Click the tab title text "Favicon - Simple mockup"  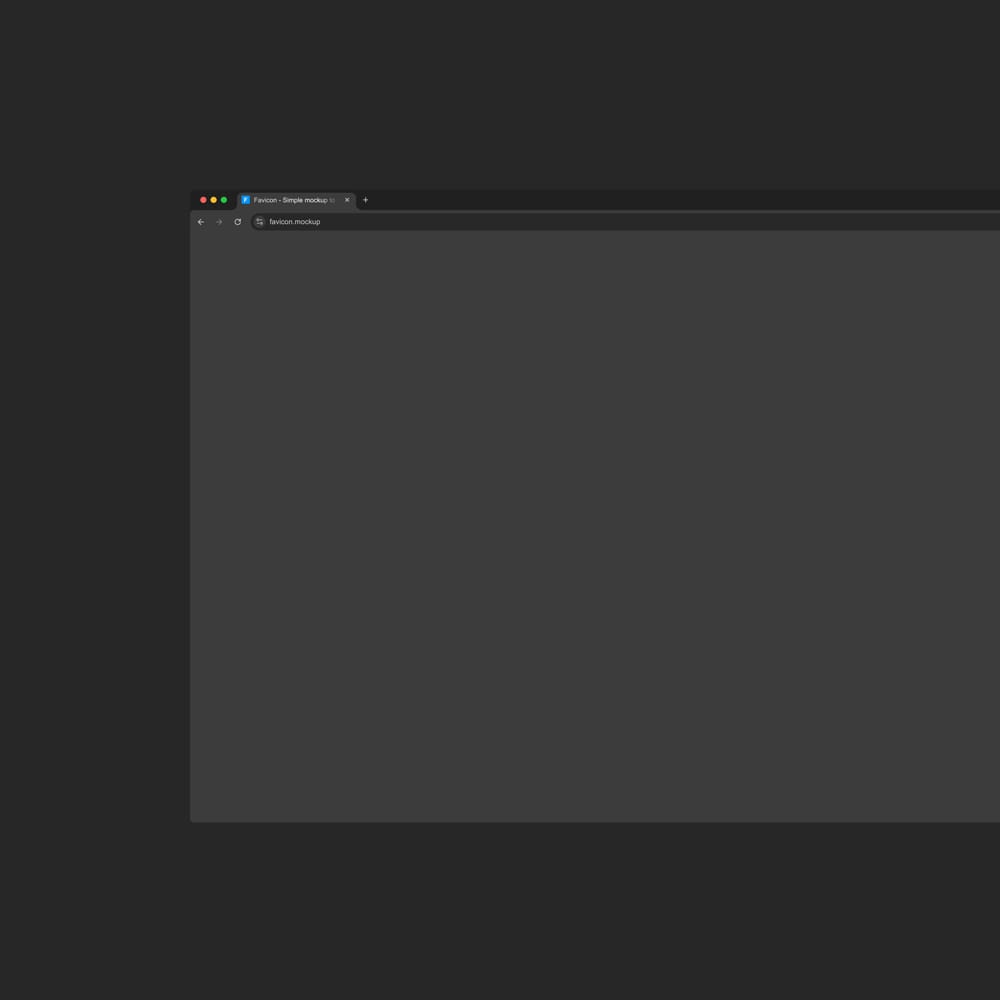(x=290, y=200)
